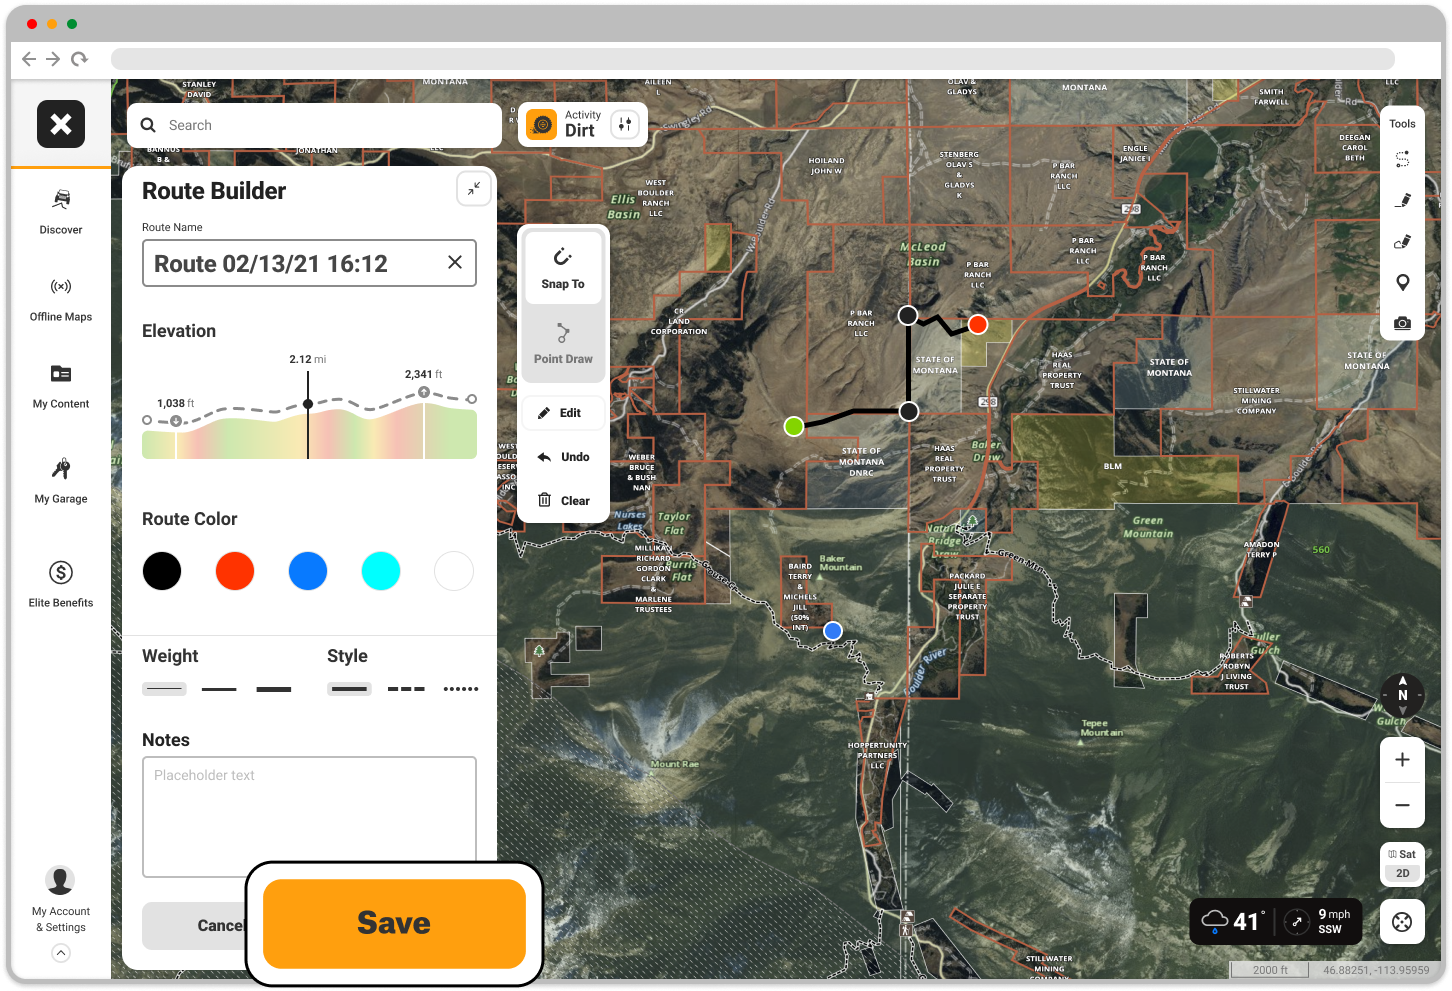This screenshot has width=1452, height=991.
Task: Open the Discover section
Action: [x=61, y=211]
